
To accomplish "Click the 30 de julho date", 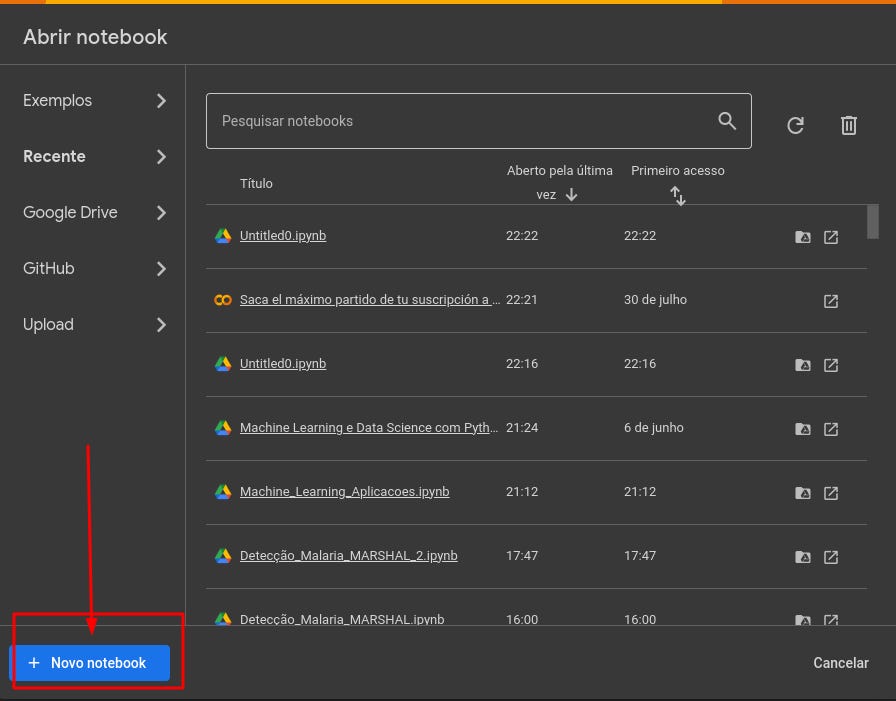I will pos(655,299).
